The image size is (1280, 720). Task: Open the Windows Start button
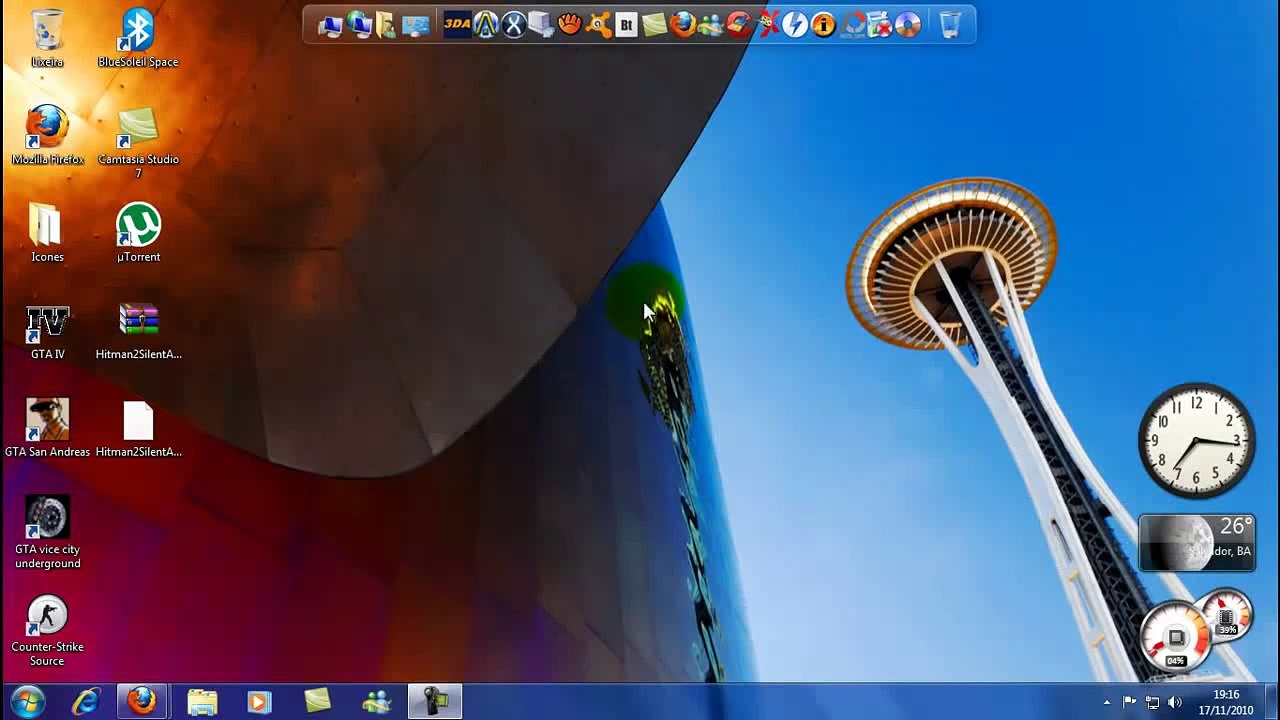click(27, 702)
